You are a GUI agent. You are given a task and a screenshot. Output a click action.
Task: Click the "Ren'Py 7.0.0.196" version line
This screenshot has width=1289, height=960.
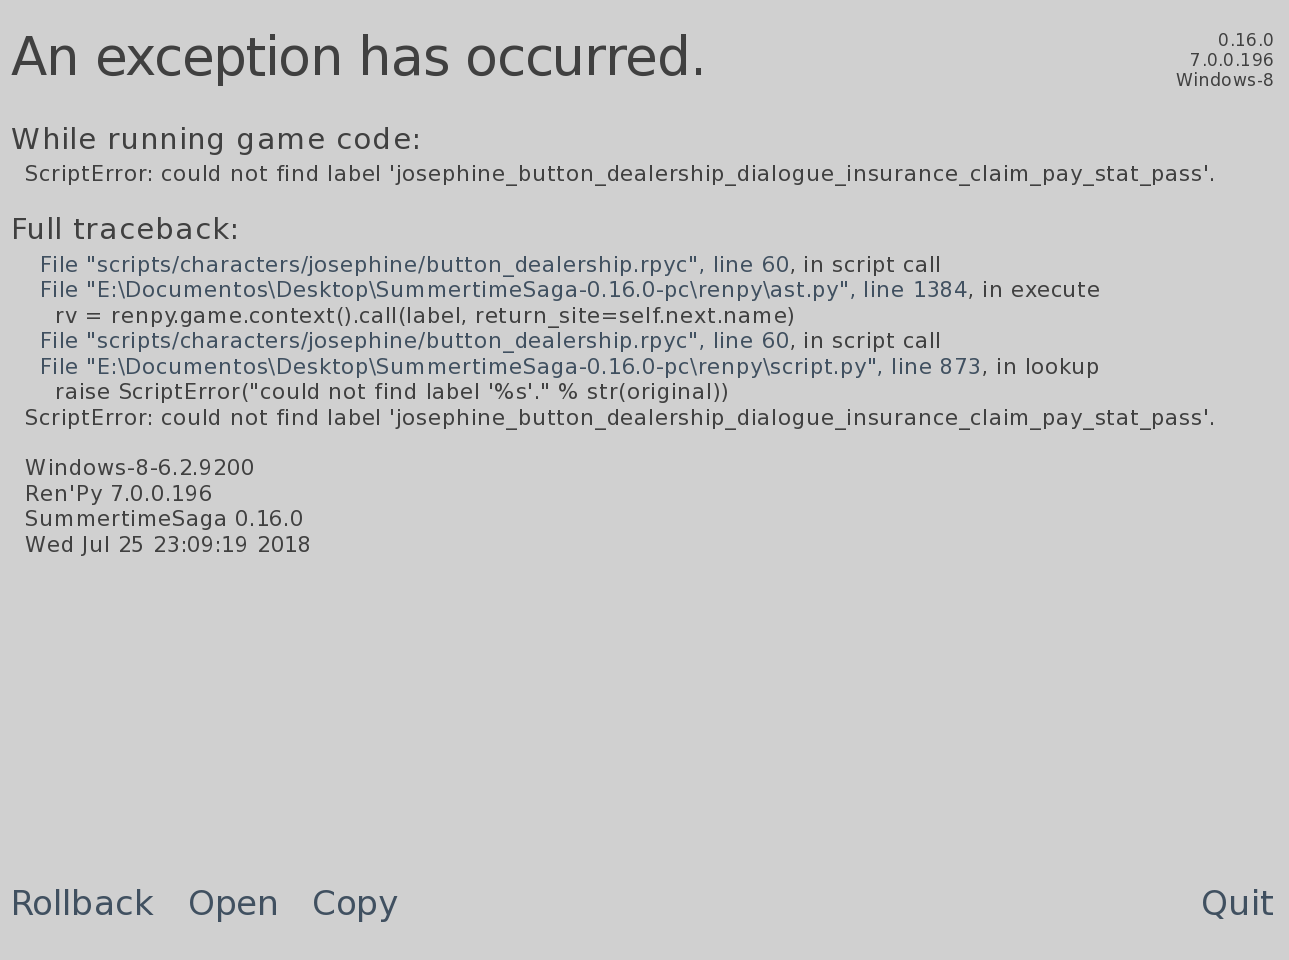pyautogui.click(x=119, y=494)
